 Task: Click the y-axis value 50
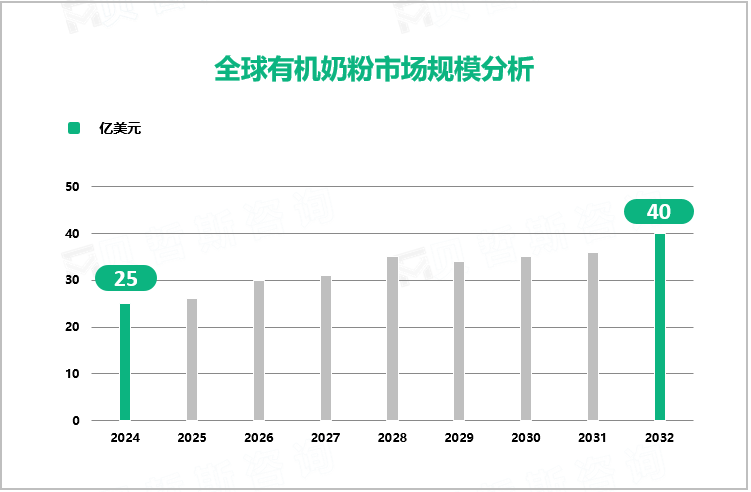tap(72, 187)
